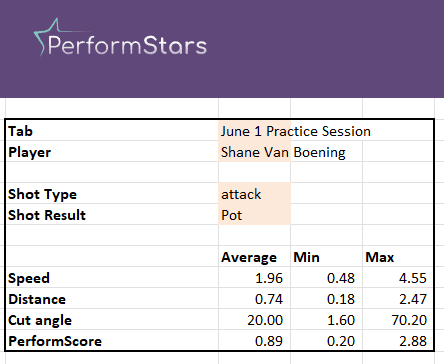Select the Shot Type label cell
444x364 pixels.
112,194
